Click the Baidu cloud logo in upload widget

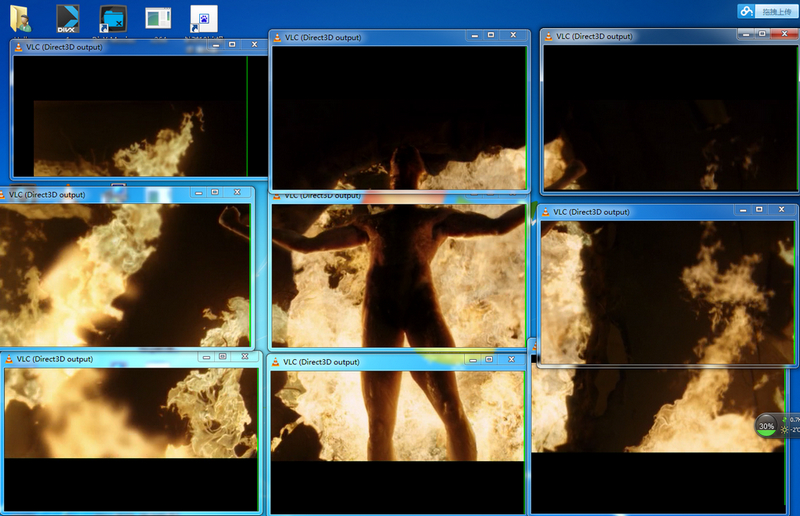click(746, 11)
